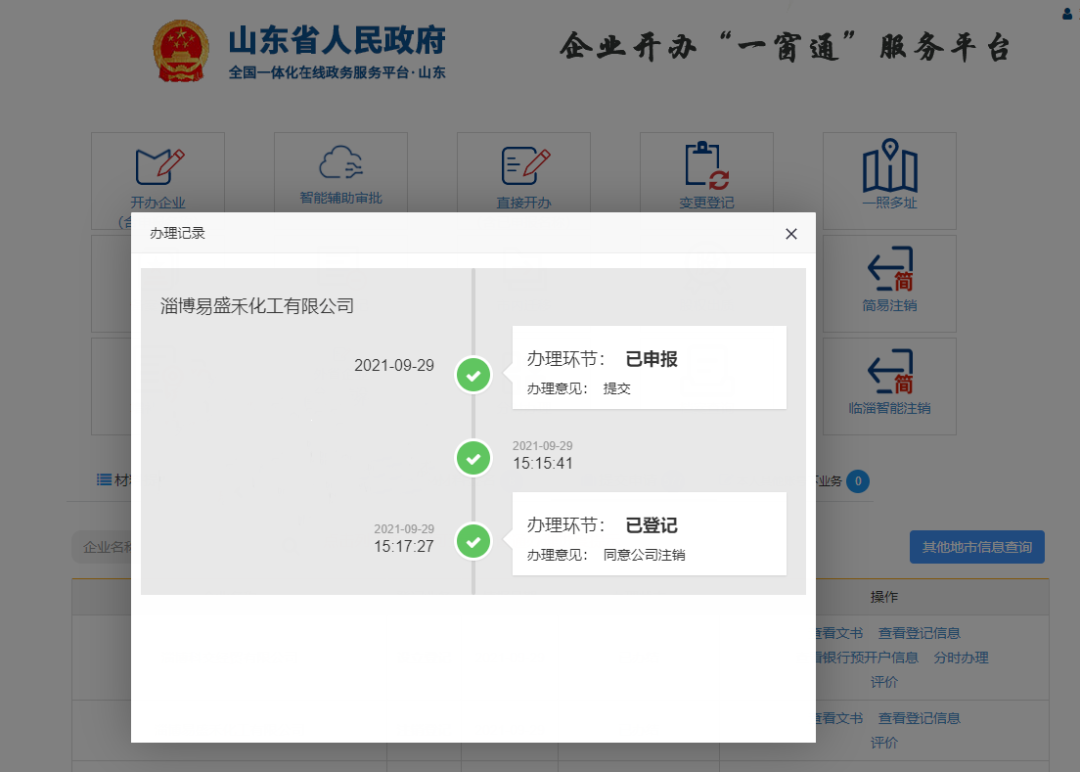
Task: Open the 智能辅助审批 cloud icon
Action: click(341, 164)
